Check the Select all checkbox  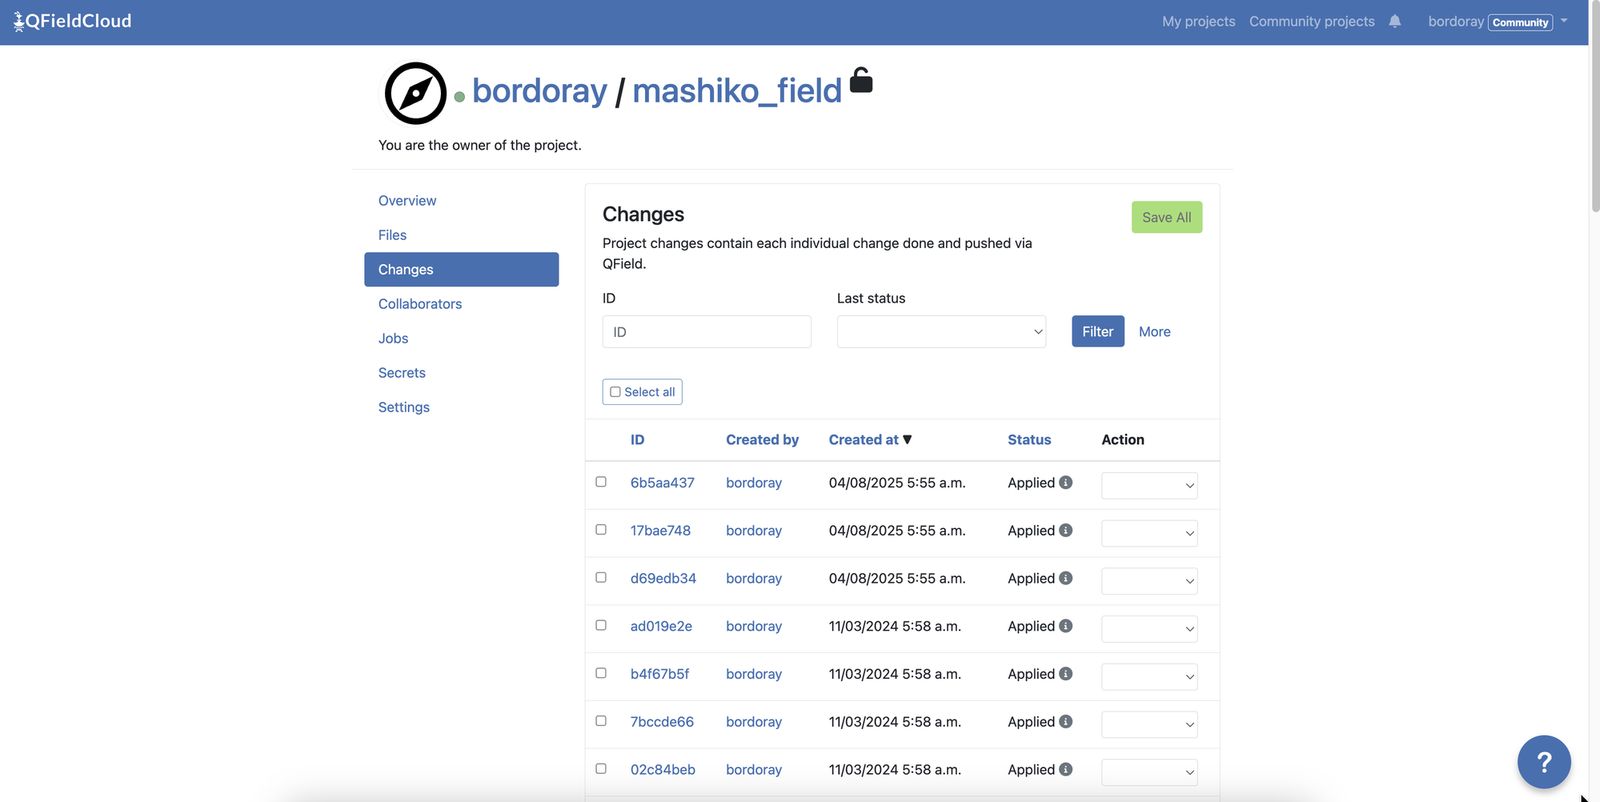pos(615,392)
